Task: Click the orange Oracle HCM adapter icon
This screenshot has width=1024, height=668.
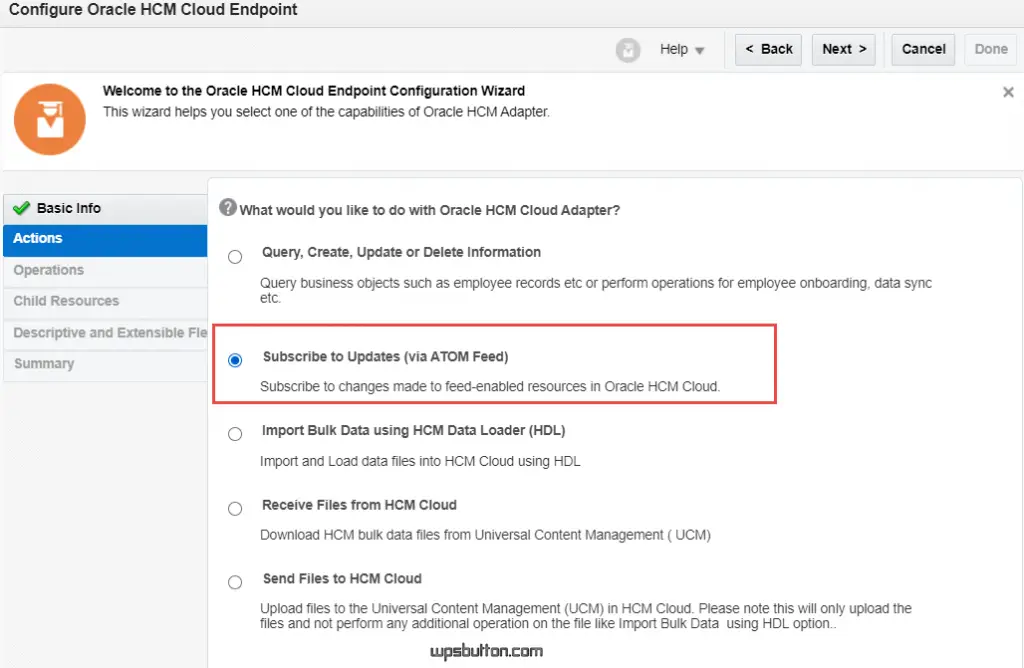Action: (50, 119)
